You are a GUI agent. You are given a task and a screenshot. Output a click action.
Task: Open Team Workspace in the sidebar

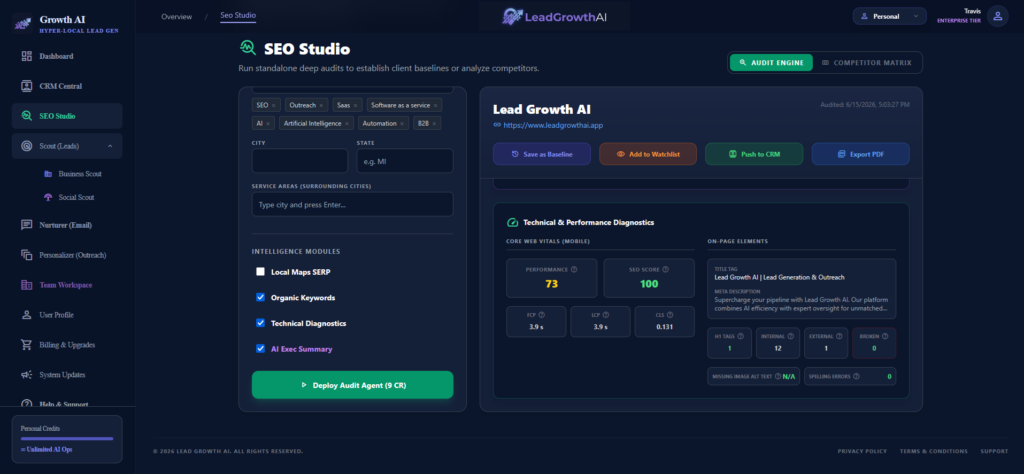coord(67,285)
